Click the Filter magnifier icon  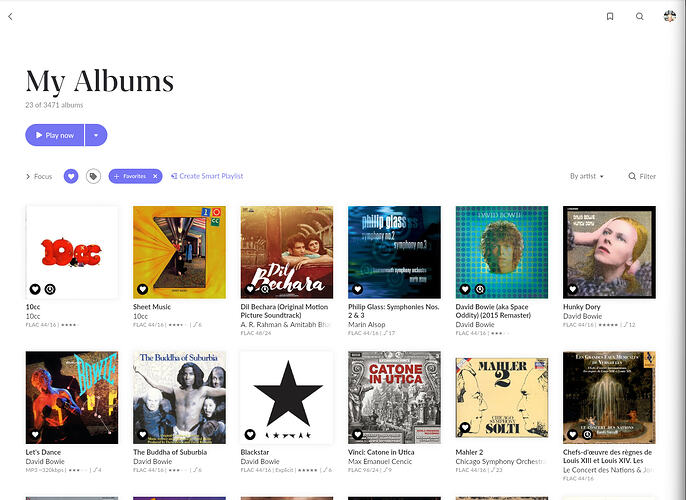pos(632,176)
